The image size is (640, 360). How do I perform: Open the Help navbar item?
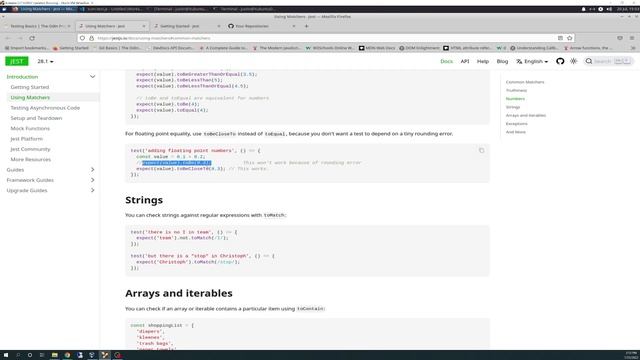(x=483, y=61)
